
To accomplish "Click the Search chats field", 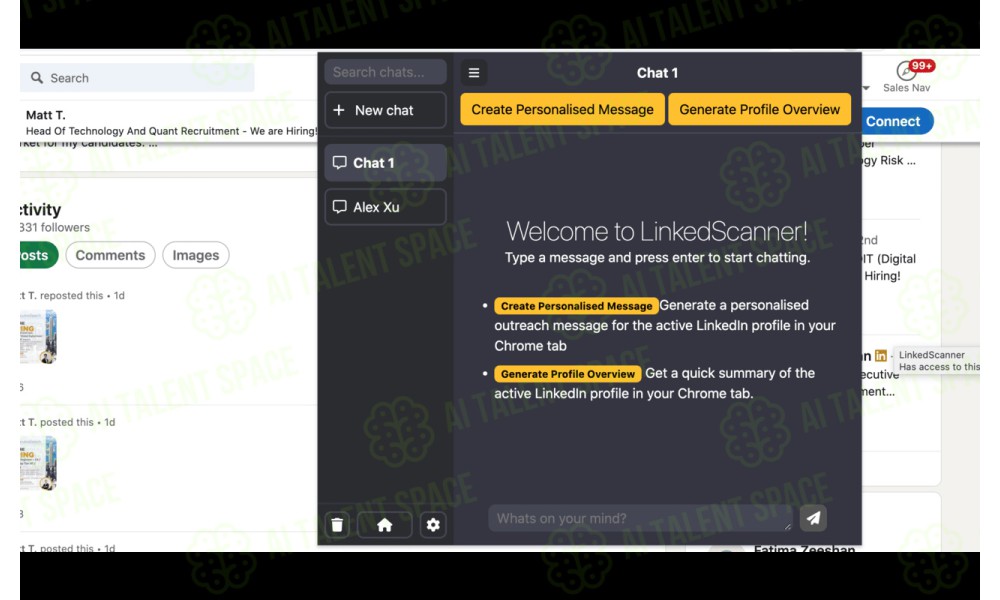I will click(385, 72).
